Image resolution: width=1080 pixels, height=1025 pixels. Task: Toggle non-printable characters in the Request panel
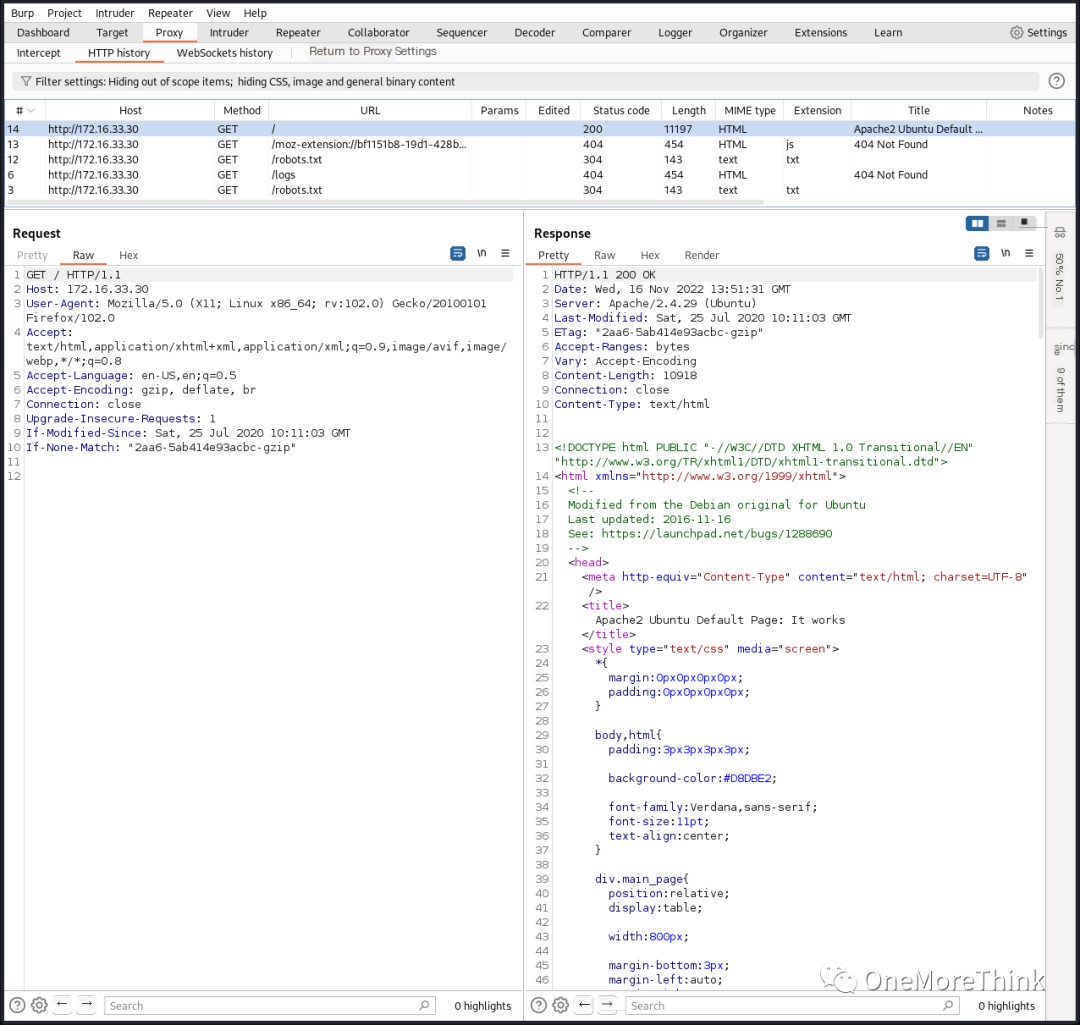[482, 253]
